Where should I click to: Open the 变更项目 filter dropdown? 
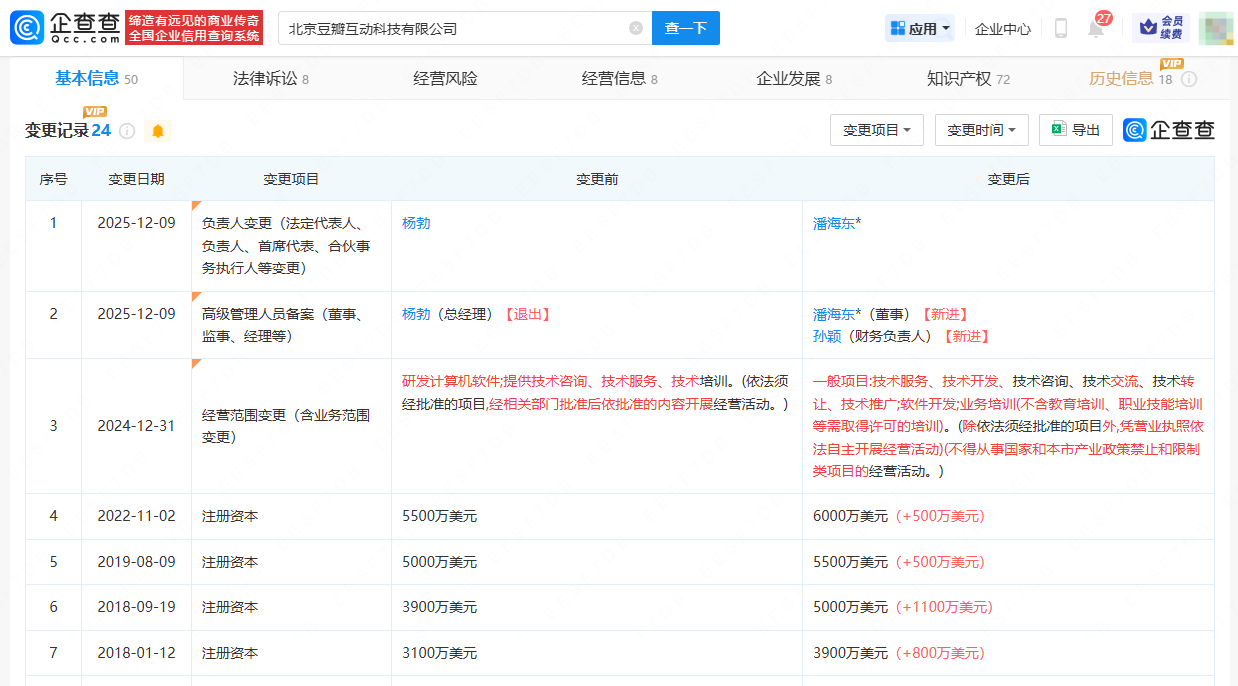coord(877,130)
